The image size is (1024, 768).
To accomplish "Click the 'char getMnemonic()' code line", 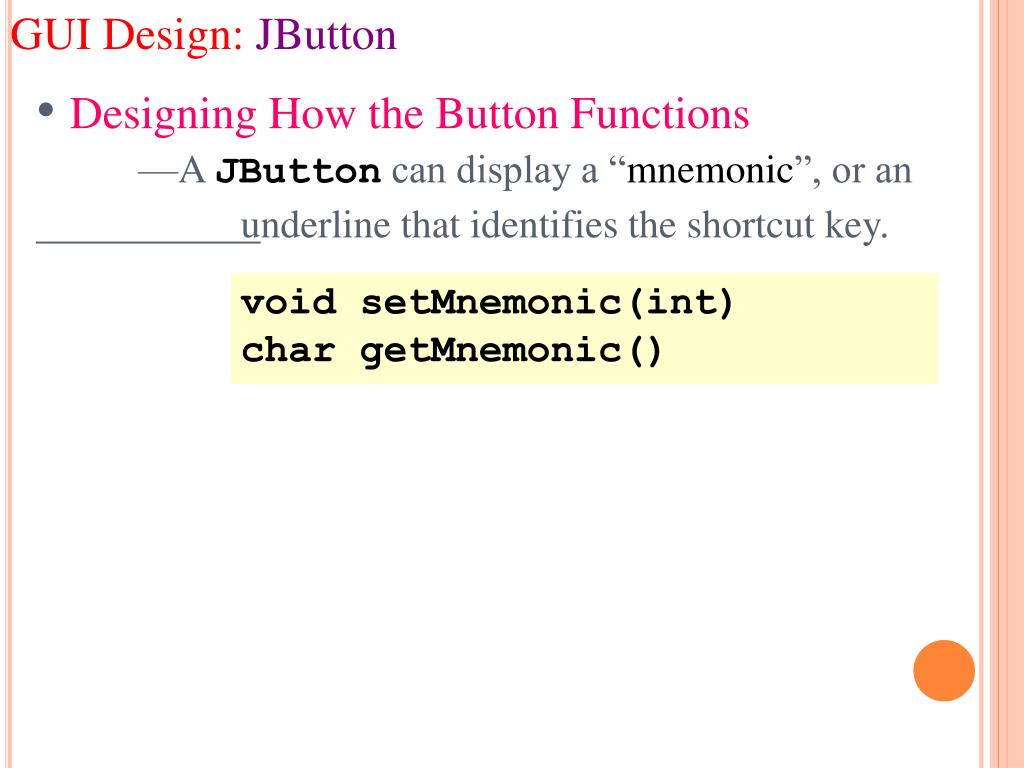I will tap(452, 351).
